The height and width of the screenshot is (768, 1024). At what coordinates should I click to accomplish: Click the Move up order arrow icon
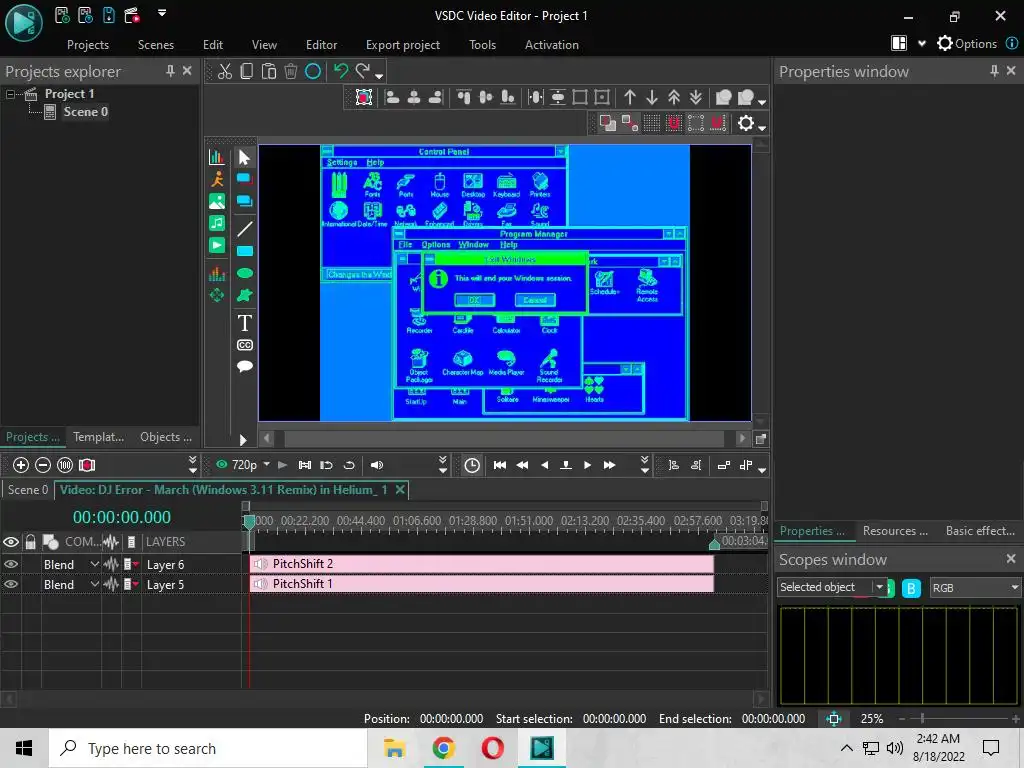(x=630, y=97)
